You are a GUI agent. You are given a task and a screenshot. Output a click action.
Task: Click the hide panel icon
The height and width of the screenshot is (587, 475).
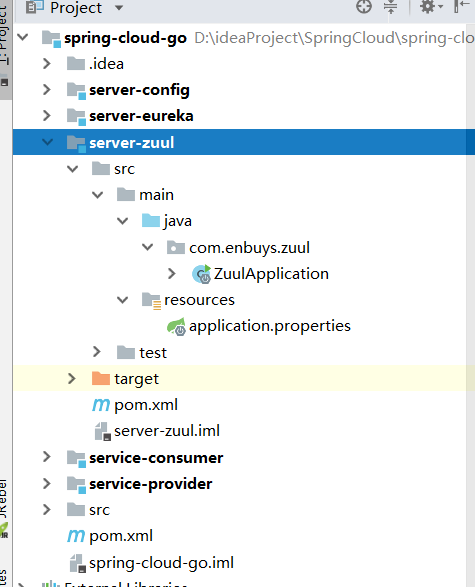point(462,6)
